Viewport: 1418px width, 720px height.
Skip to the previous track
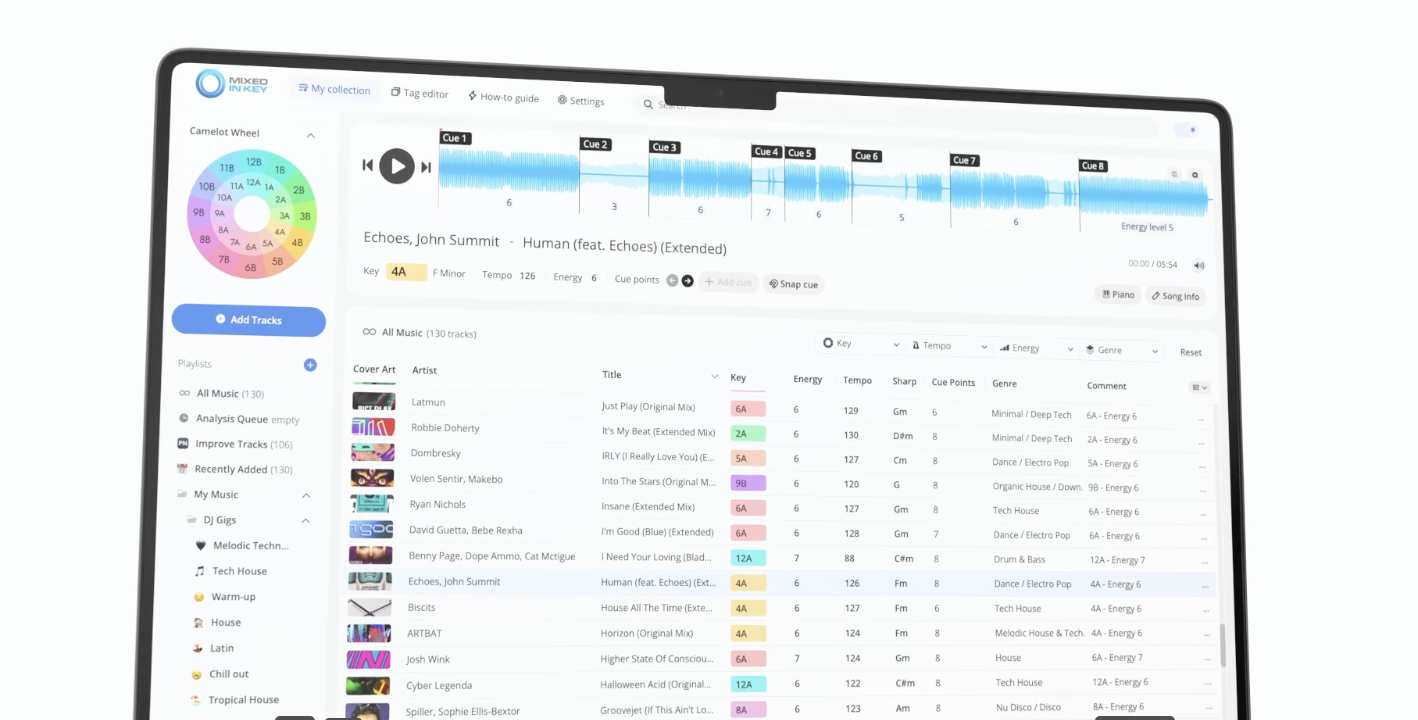point(368,165)
